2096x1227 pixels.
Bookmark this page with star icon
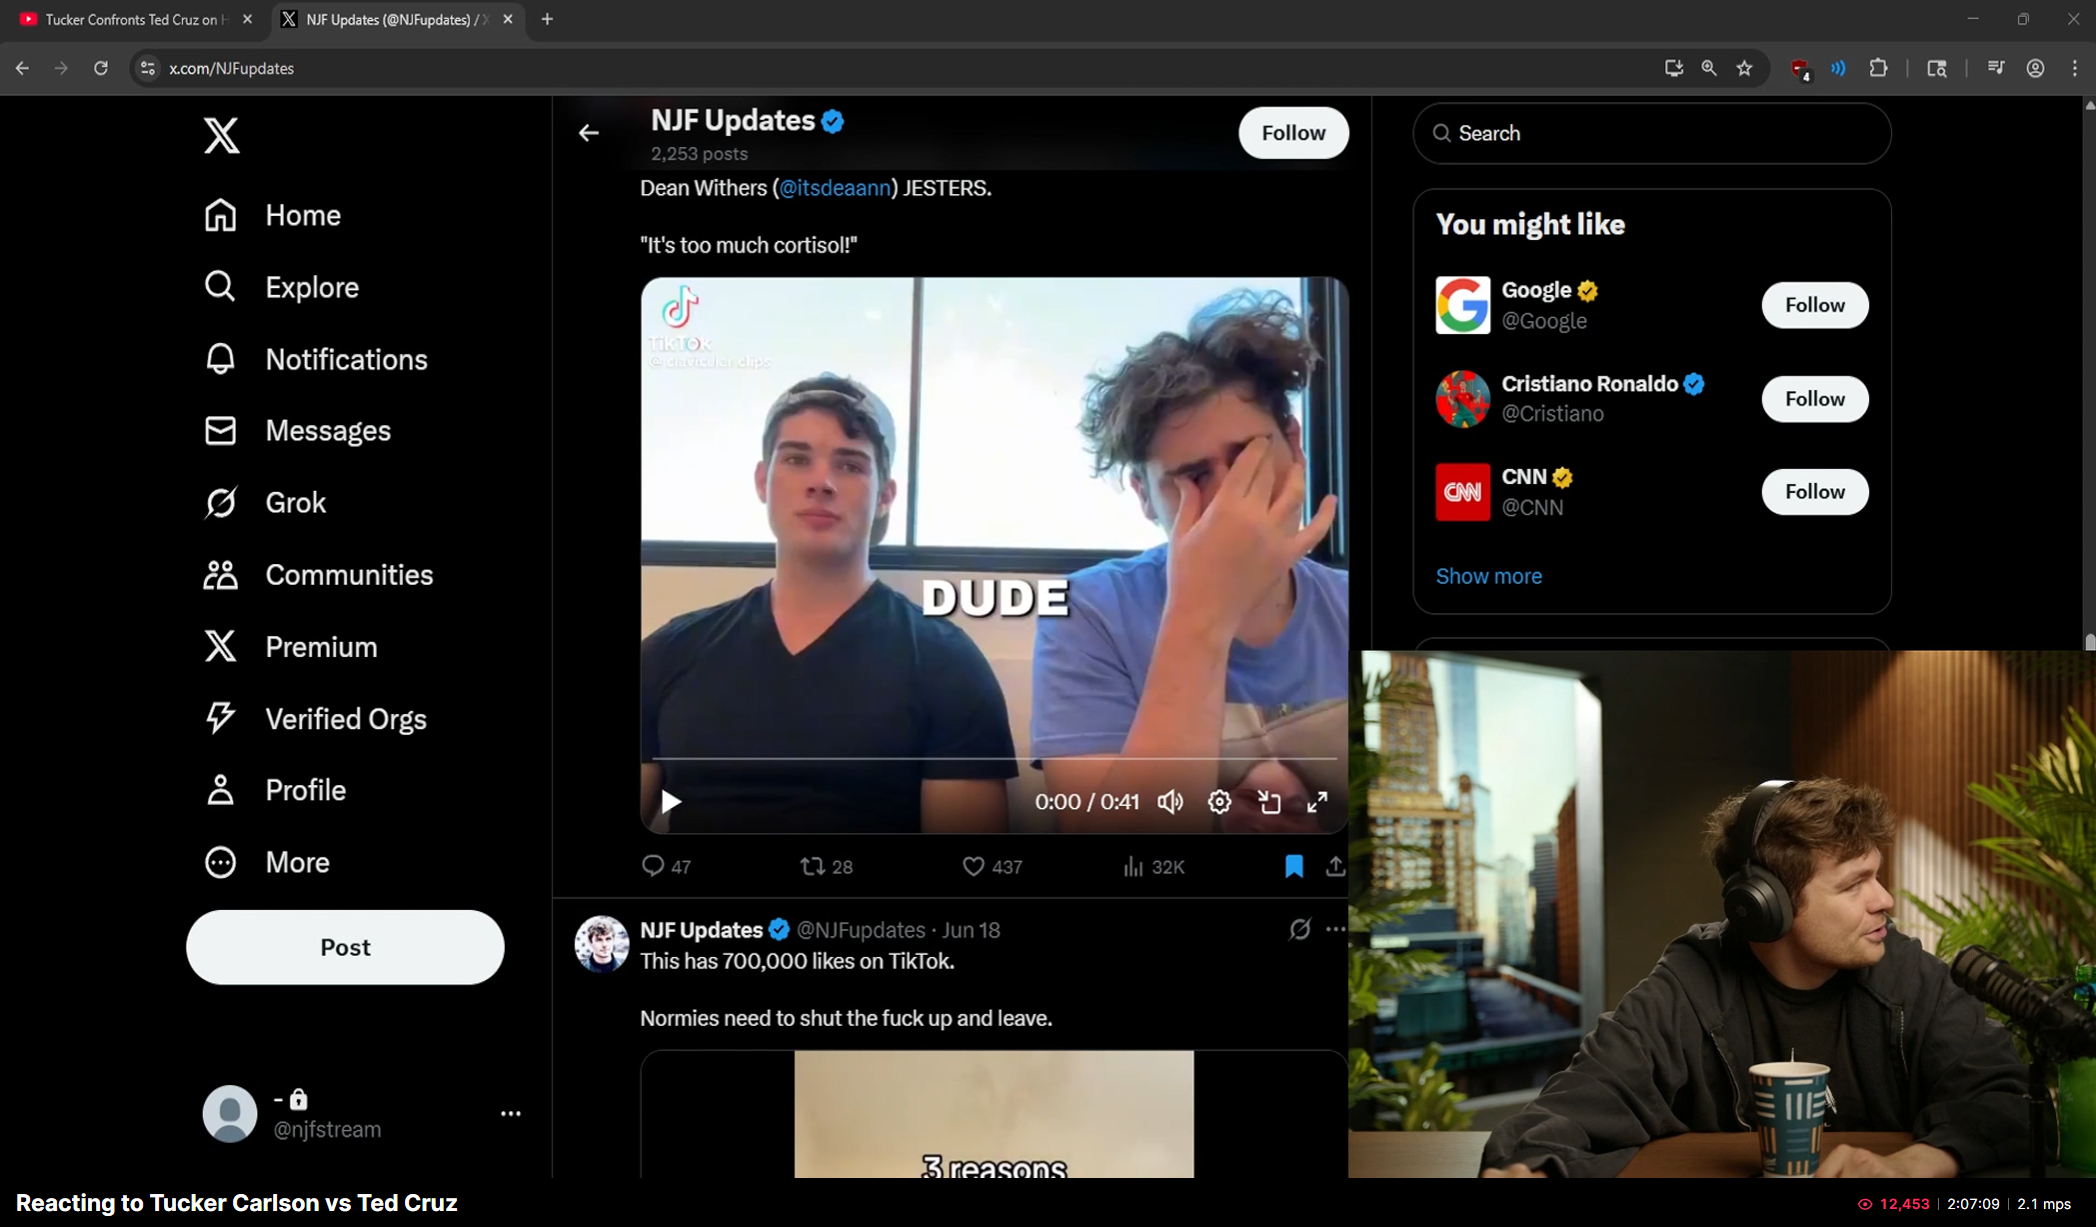coord(1745,68)
